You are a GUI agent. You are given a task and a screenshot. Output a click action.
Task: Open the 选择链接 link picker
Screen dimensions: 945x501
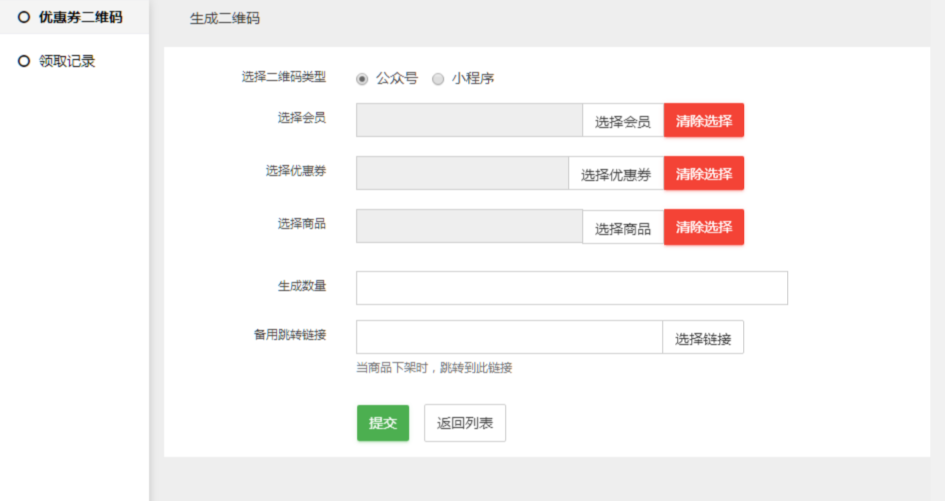(702, 338)
